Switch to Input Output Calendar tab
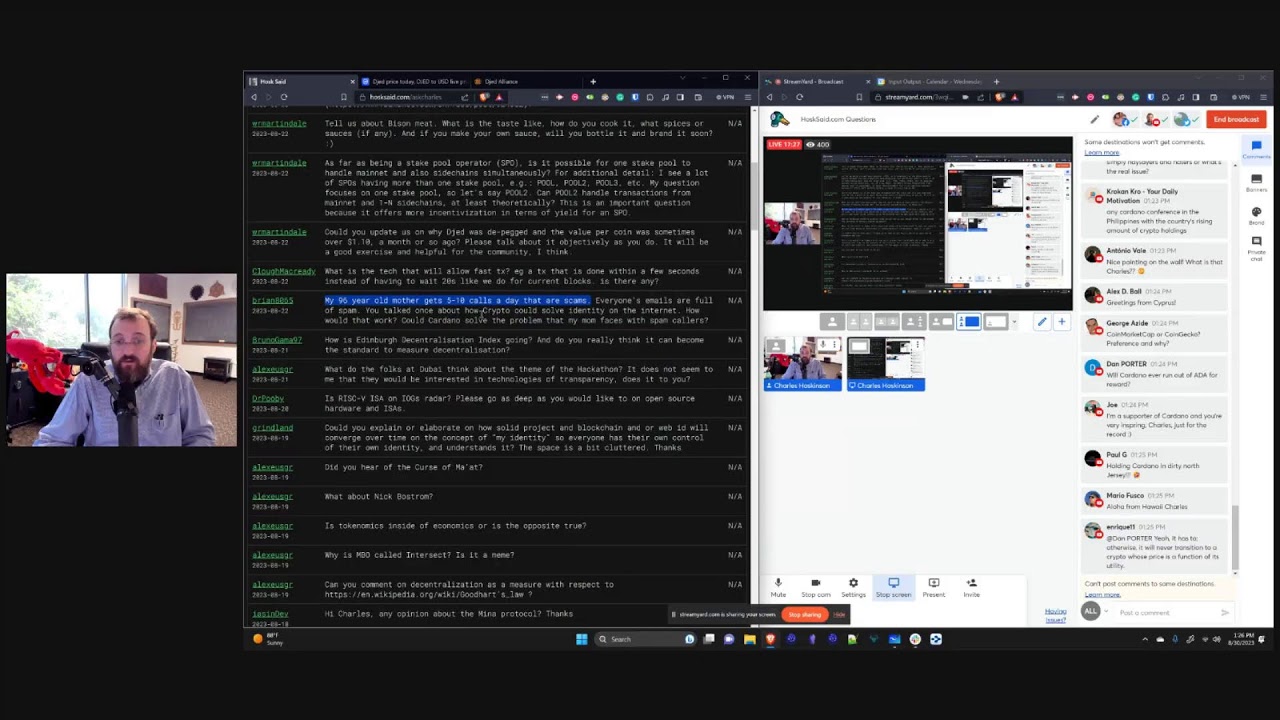The image size is (1280, 720). 928,81
